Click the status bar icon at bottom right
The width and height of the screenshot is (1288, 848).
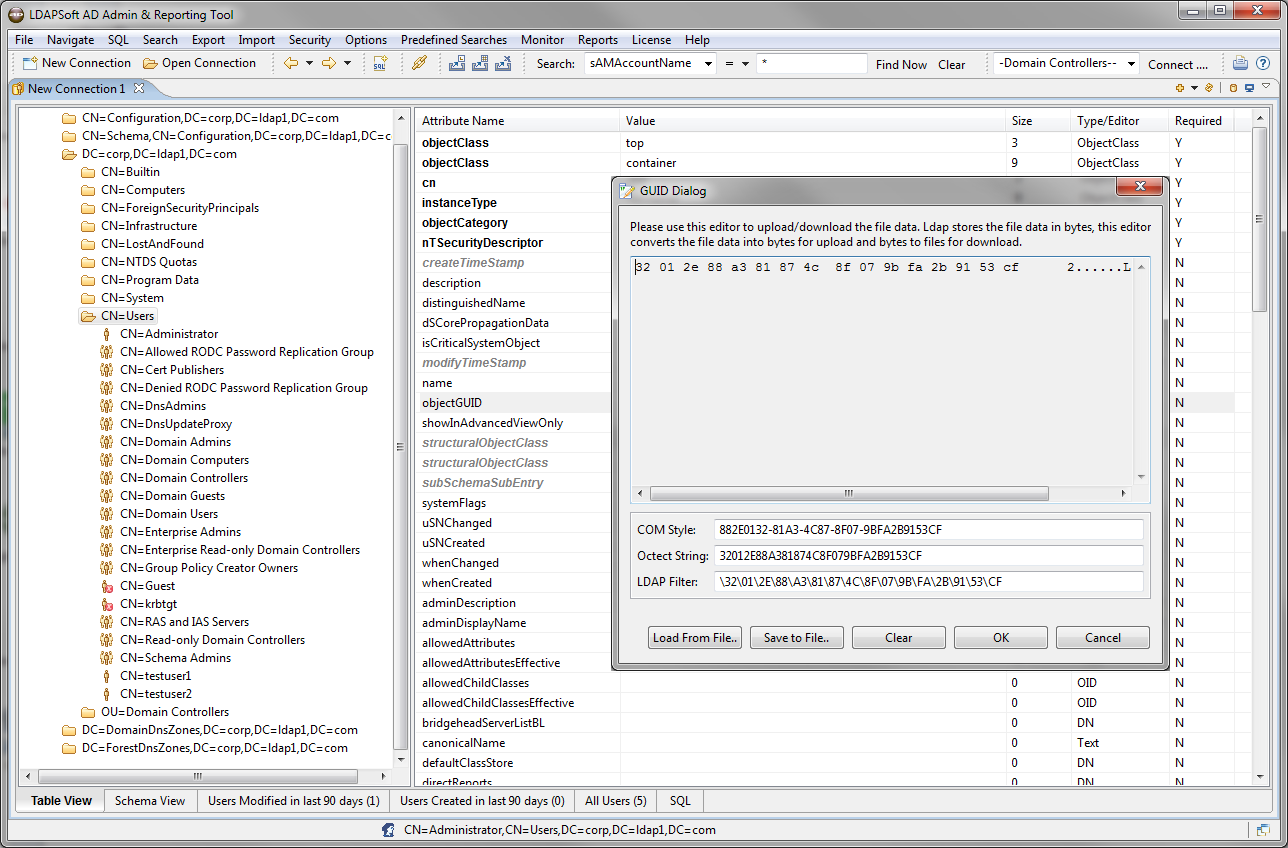[x=1264, y=830]
